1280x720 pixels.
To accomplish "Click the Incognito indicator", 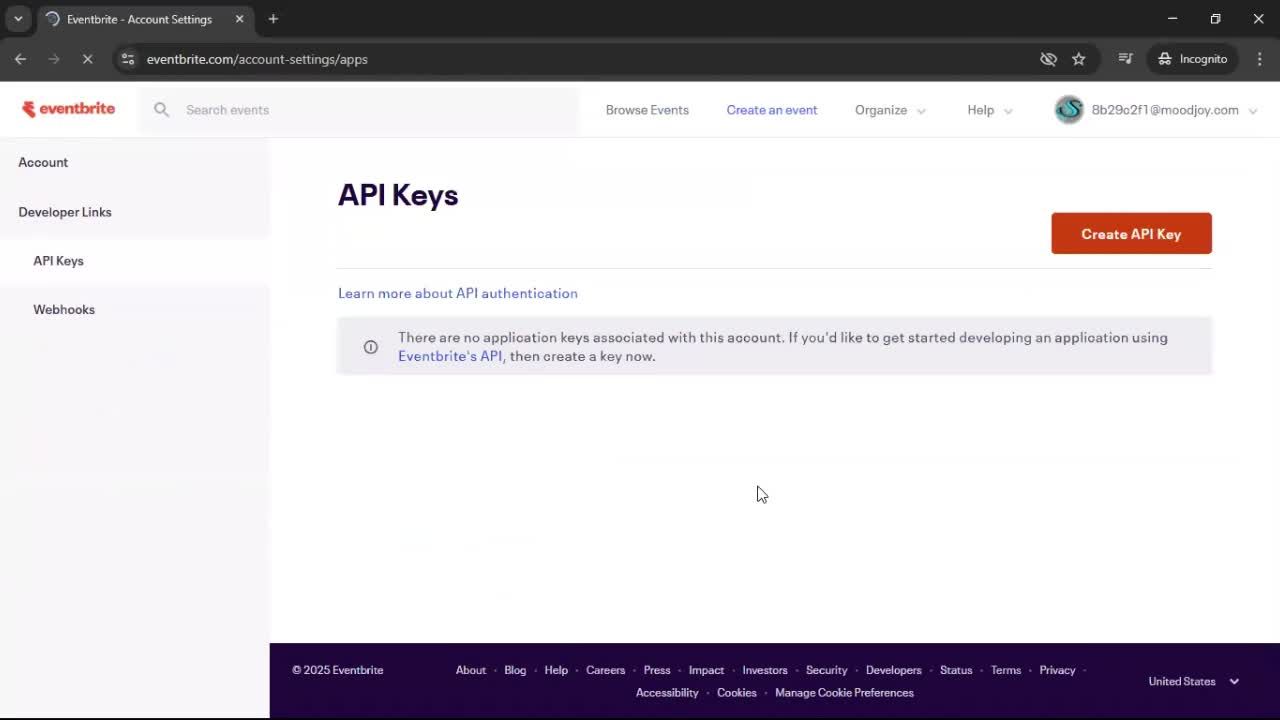I will (1192, 59).
